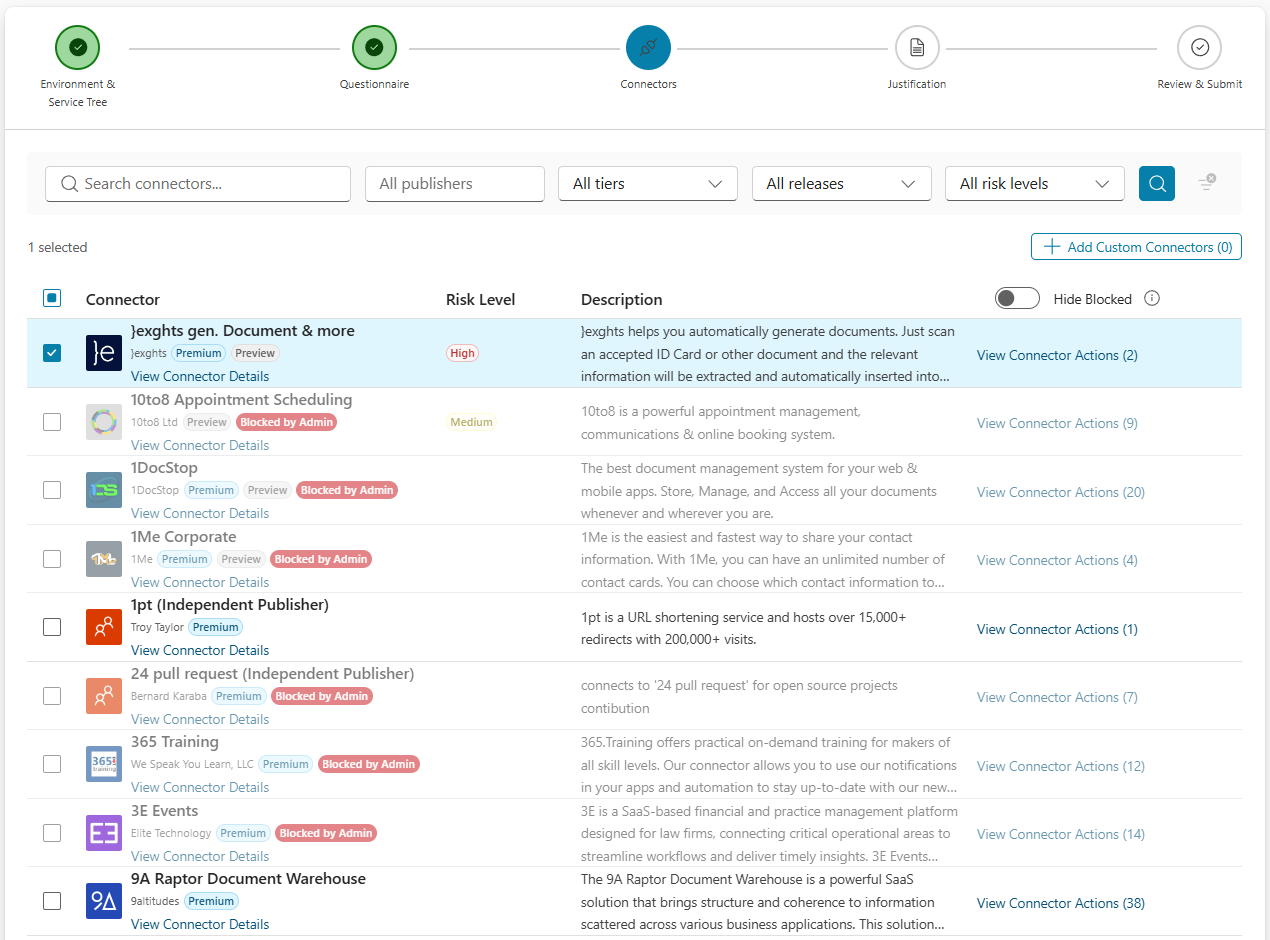Open View Connector Details for 1pt
Screen dimensions: 1270x940
[200, 650]
